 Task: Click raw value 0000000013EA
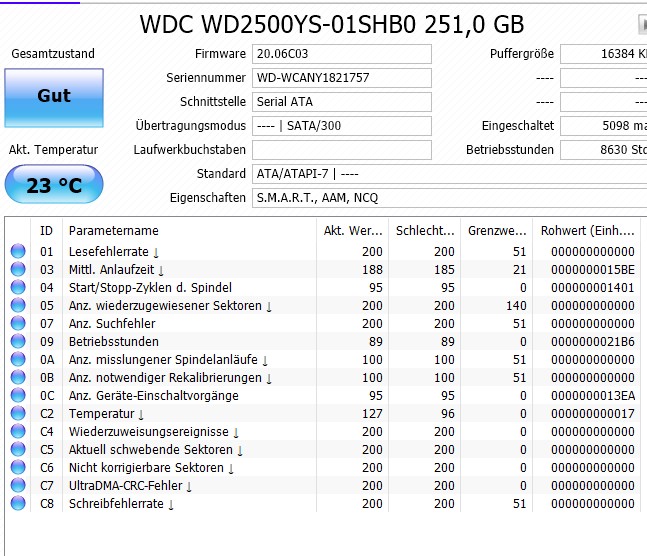tap(593, 395)
